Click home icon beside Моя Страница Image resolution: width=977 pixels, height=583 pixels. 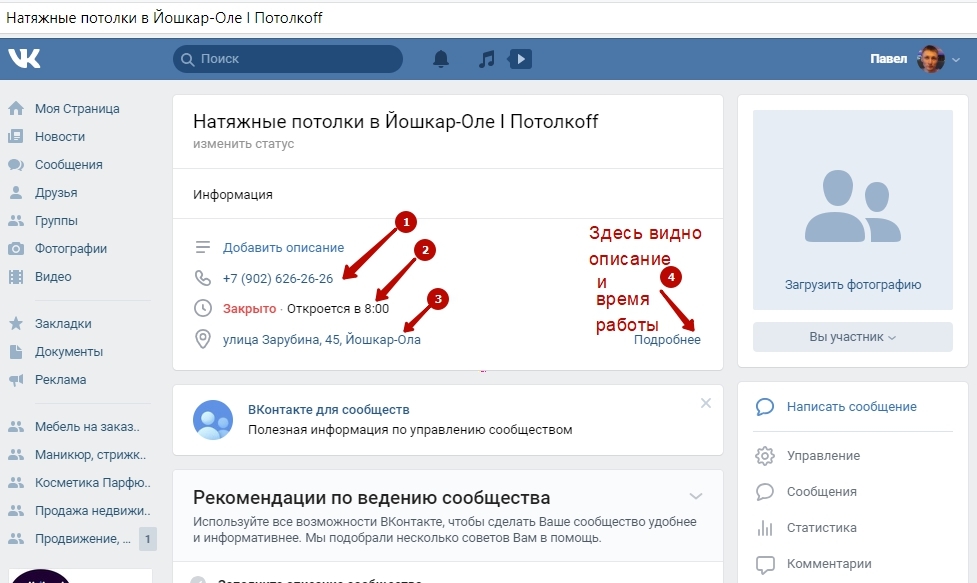[16, 108]
